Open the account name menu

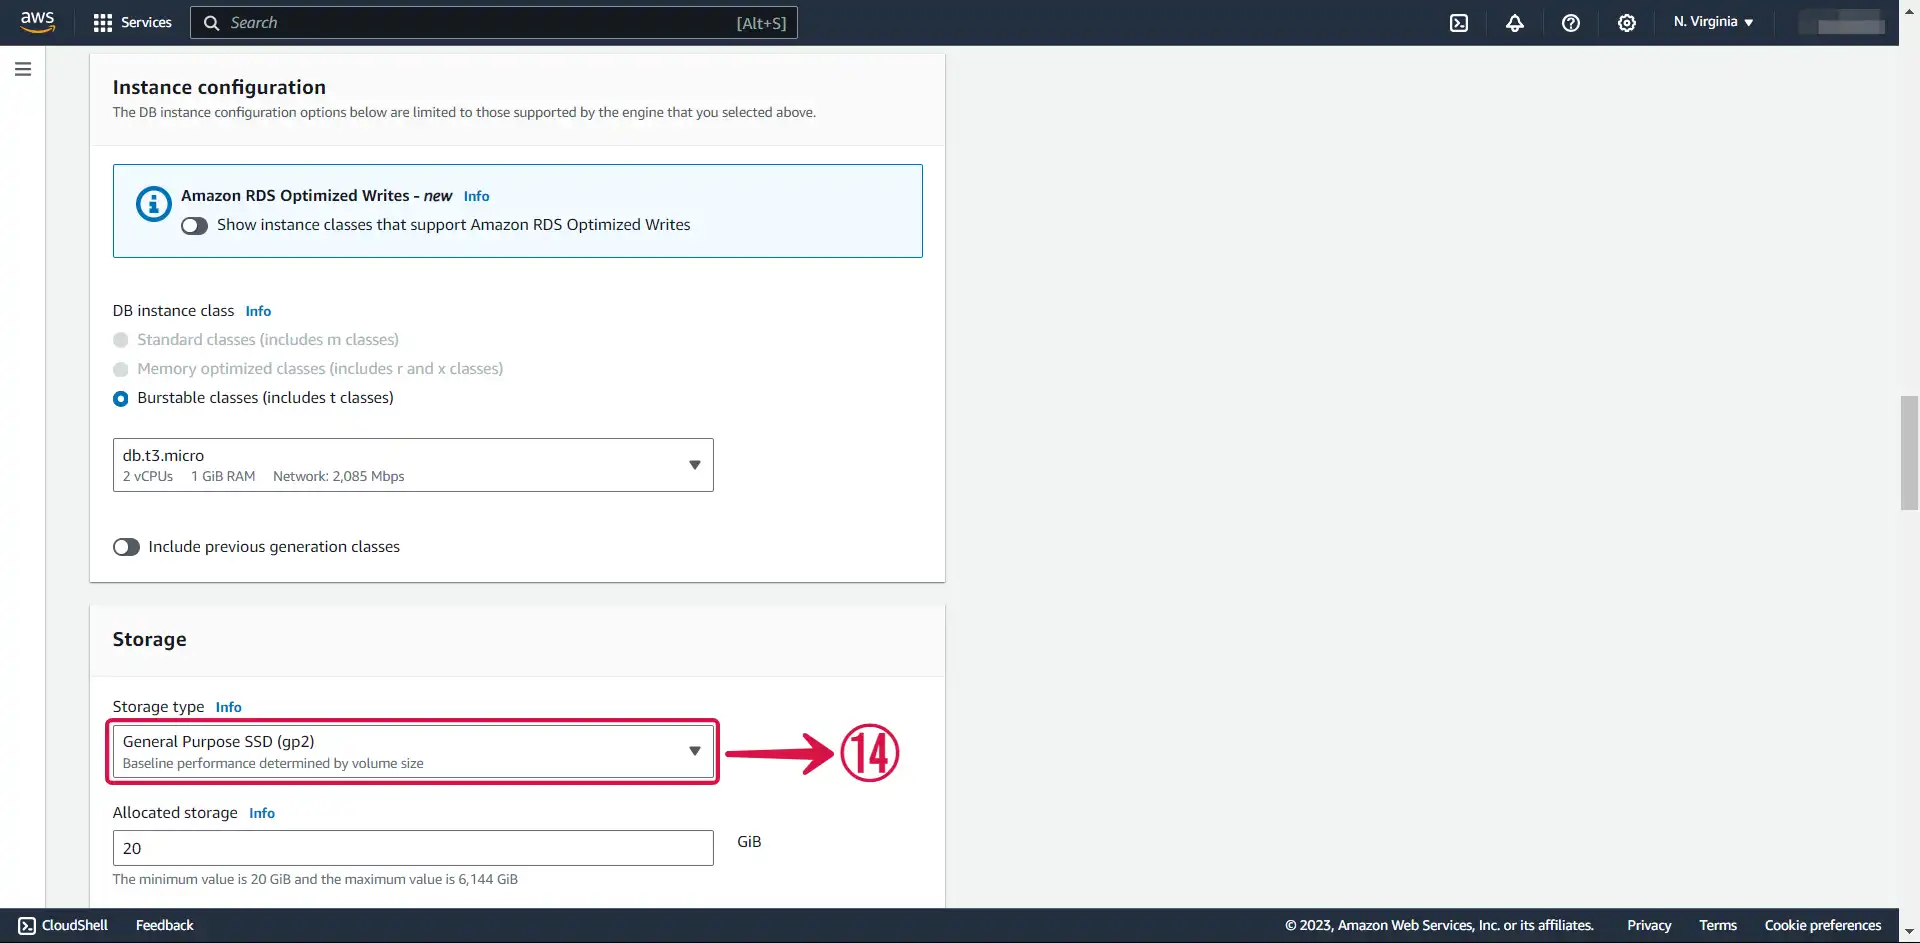[x=1842, y=22]
